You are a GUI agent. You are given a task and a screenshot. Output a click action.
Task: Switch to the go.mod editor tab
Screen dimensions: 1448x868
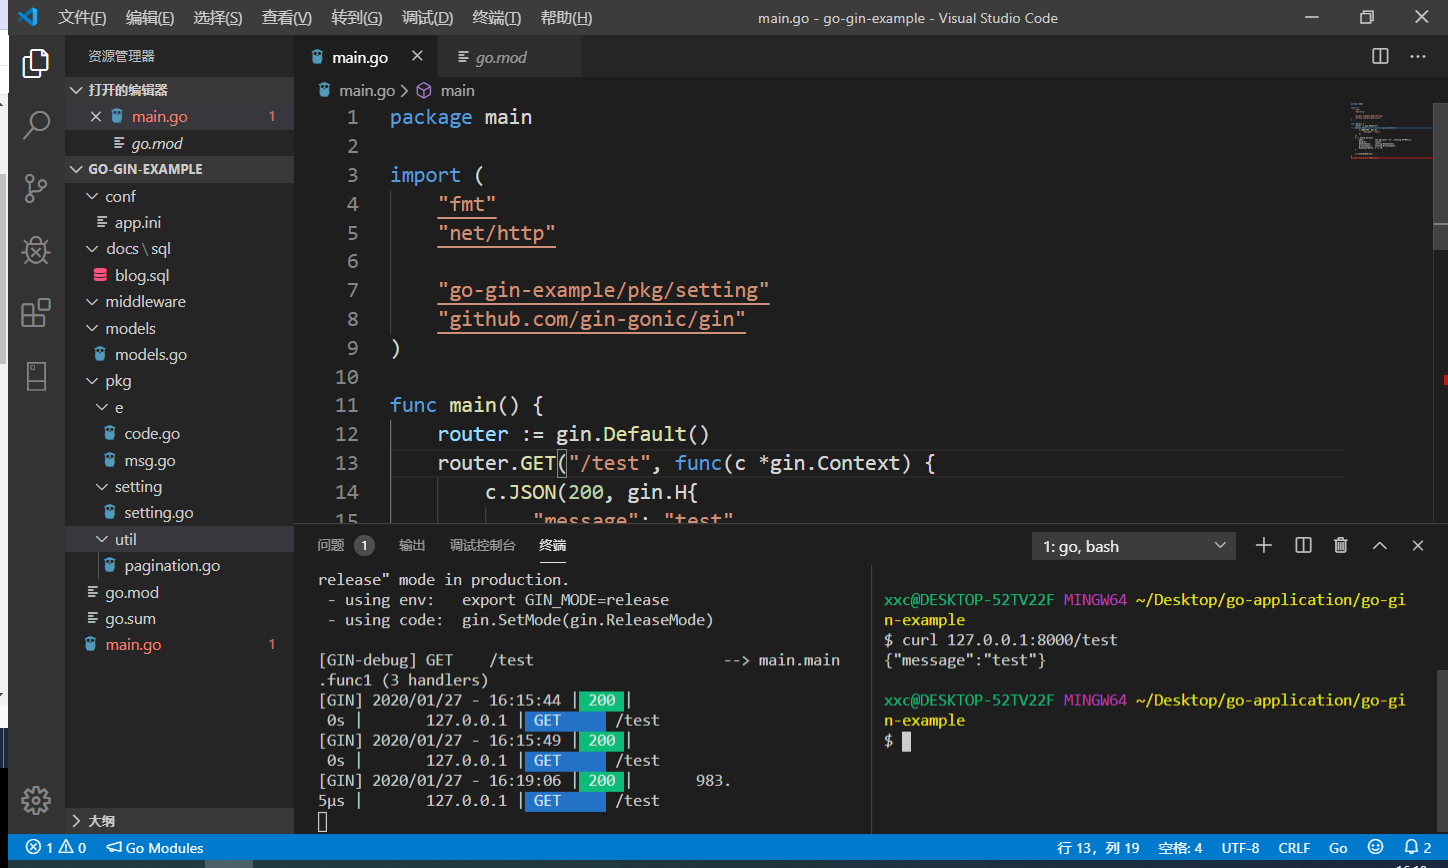pos(500,58)
